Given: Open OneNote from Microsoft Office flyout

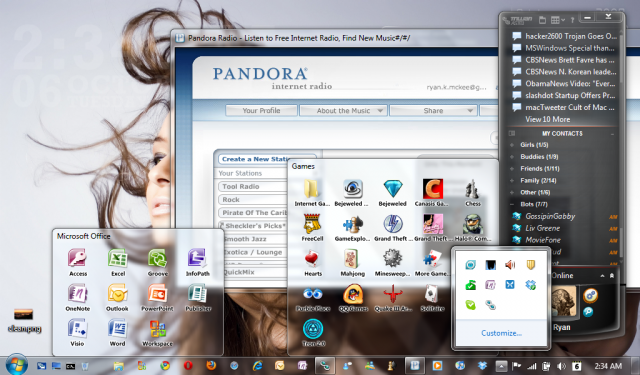Looking at the screenshot, I should pyautogui.click(x=78, y=298).
